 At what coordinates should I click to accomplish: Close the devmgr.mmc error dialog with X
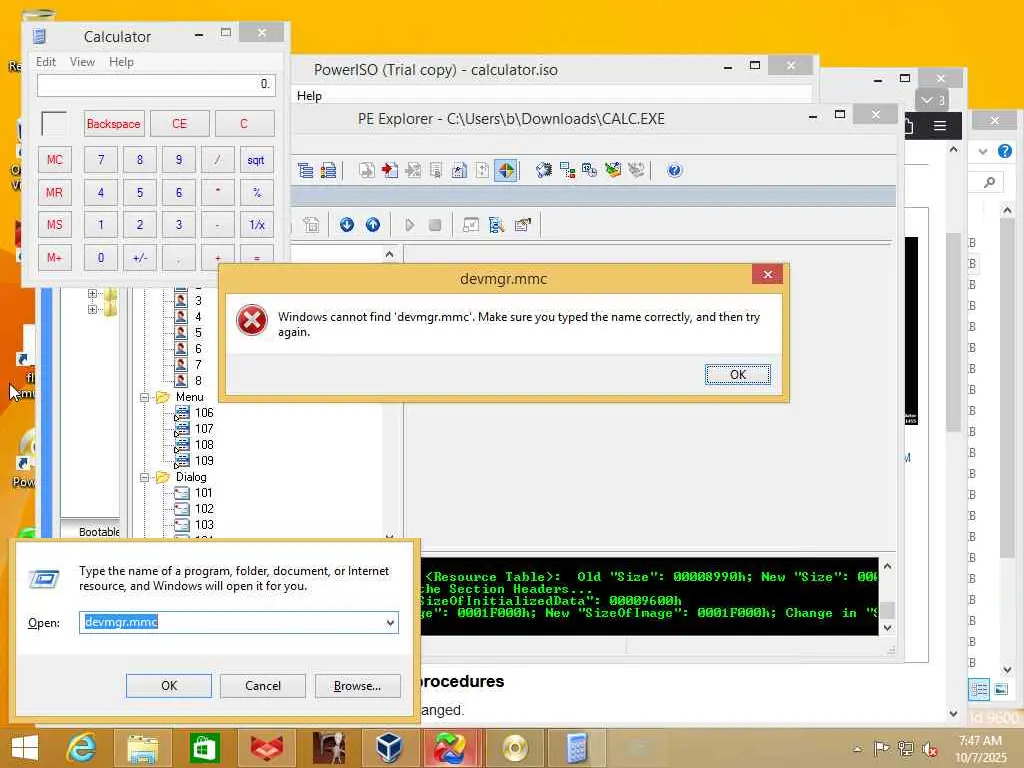(x=767, y=274)
